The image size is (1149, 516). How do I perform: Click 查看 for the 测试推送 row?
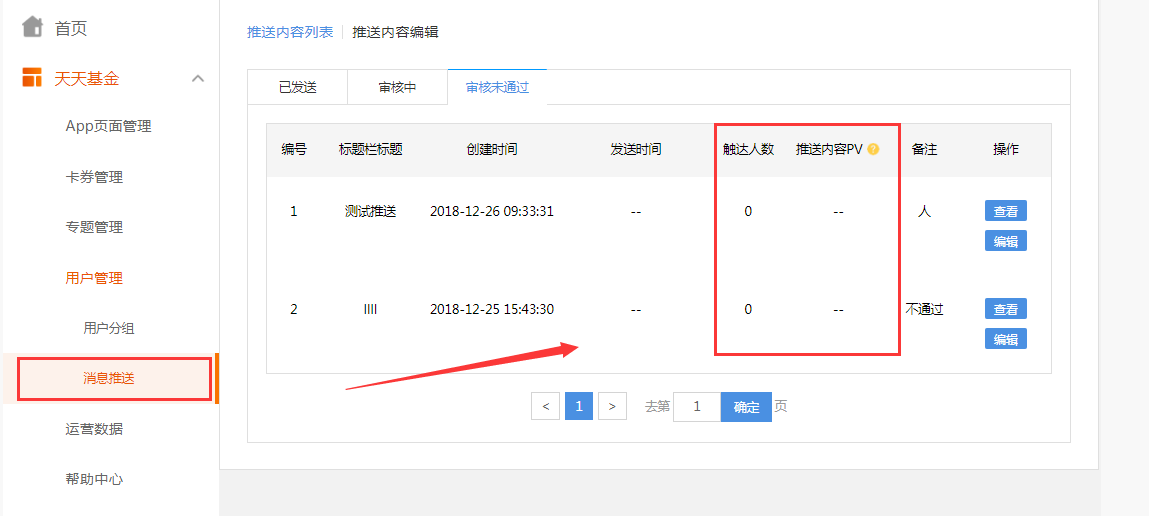point(1005,210)
